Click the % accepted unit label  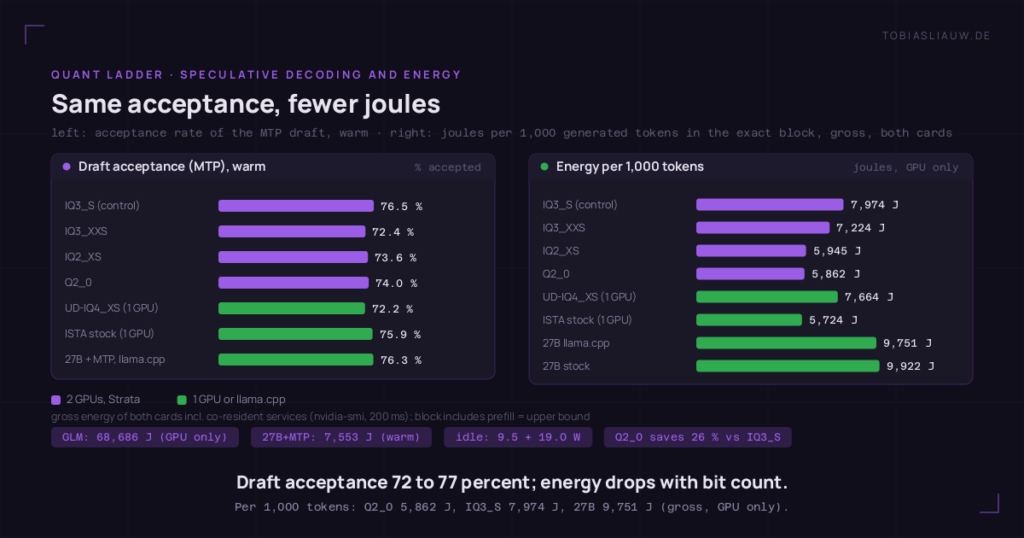pyautogui.click(x=447, y=167)
